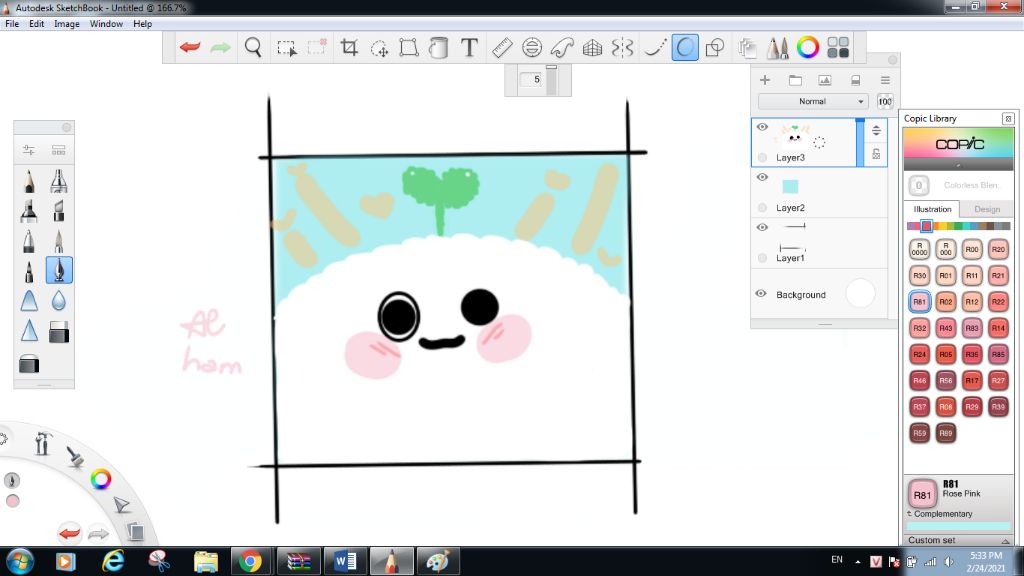Click the layer opacity value 100
This screenshot has height=576, width=1024.
coord(885,101)
